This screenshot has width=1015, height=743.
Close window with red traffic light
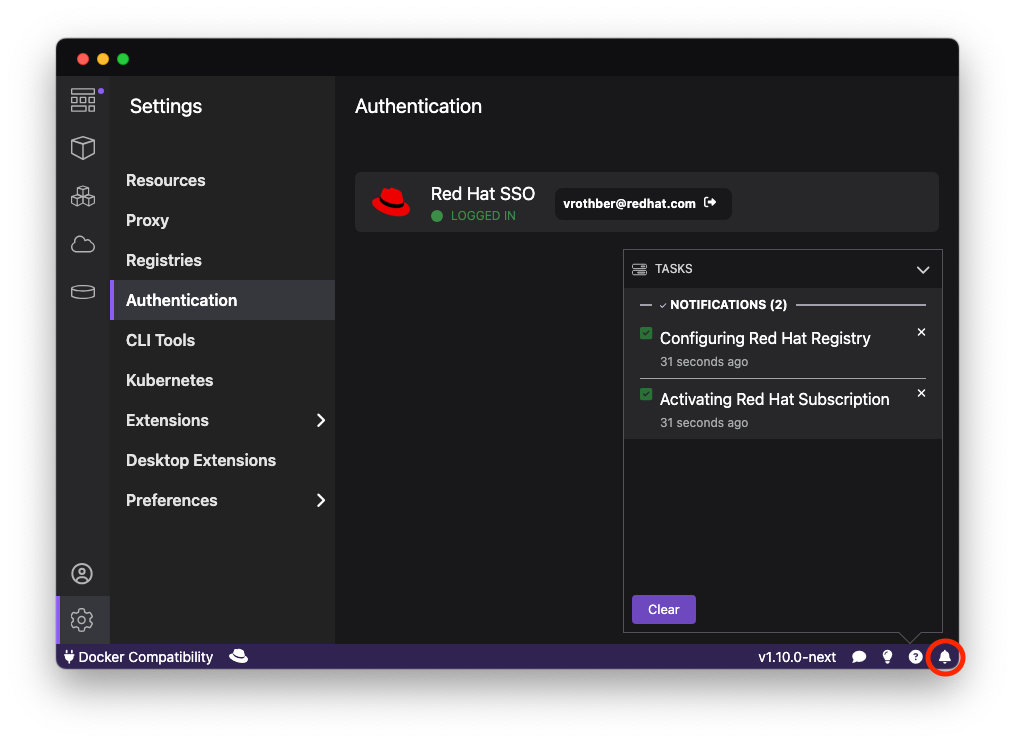click(83, 59)
